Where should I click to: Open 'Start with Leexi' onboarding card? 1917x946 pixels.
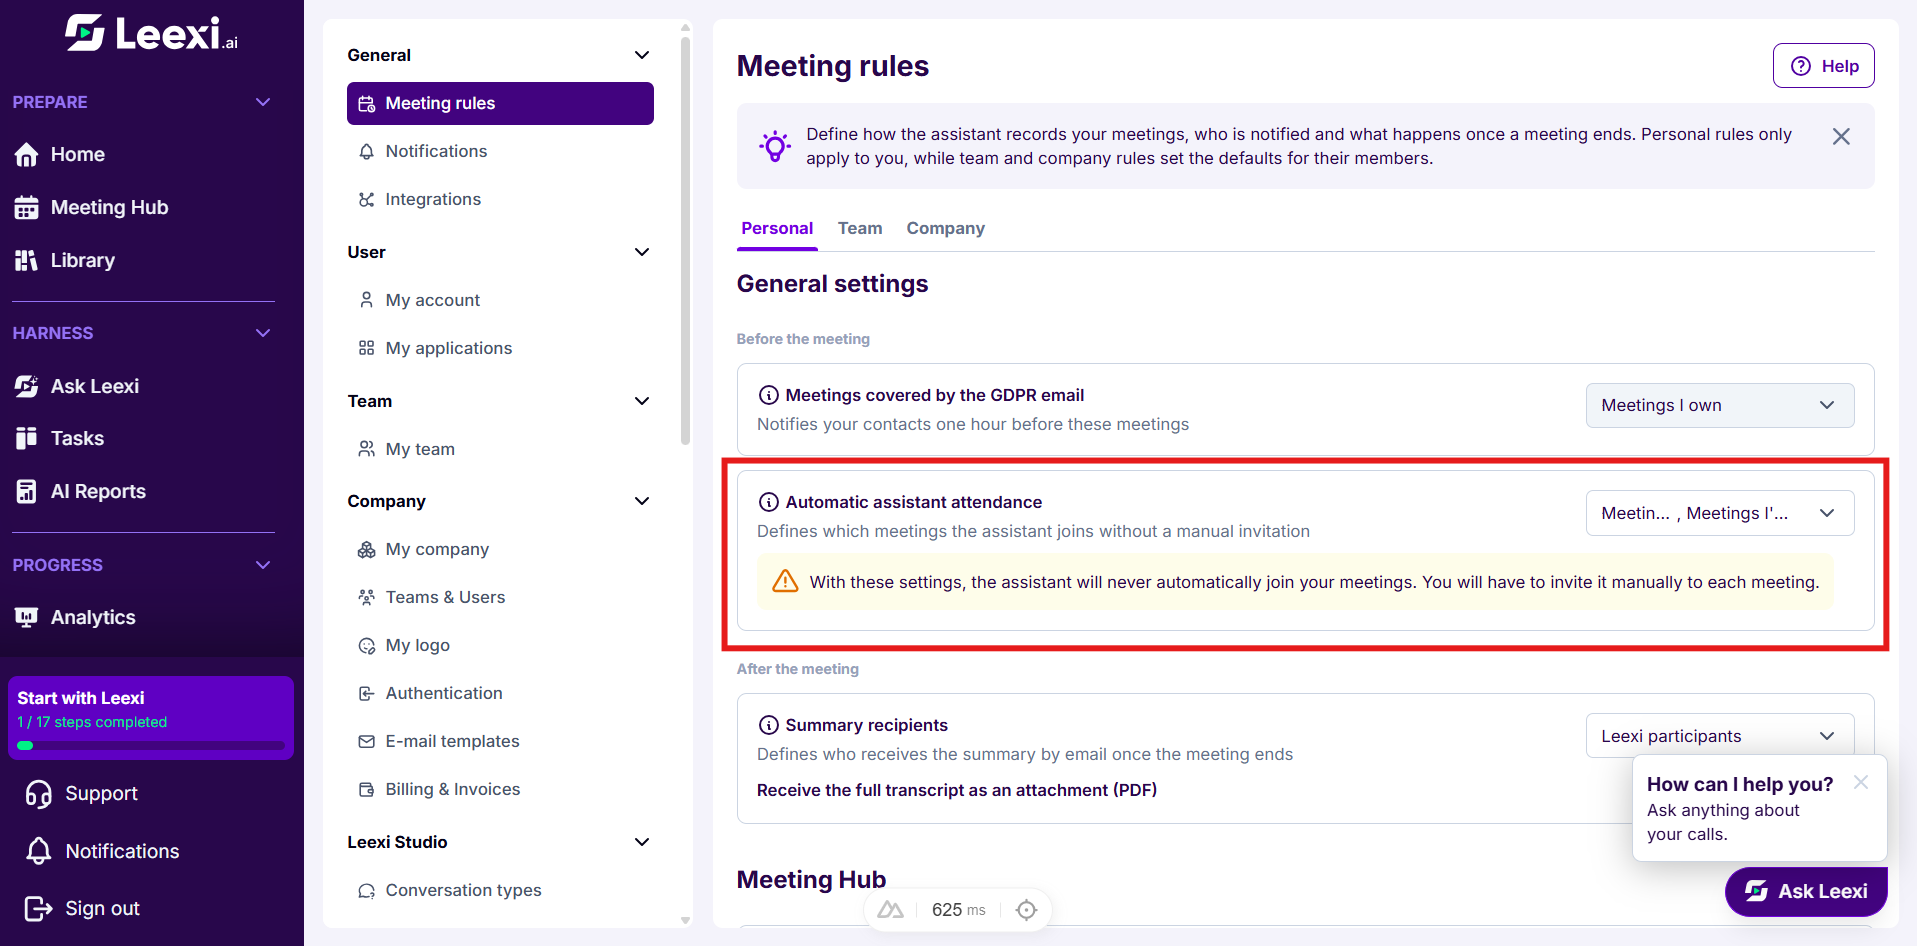151,718
